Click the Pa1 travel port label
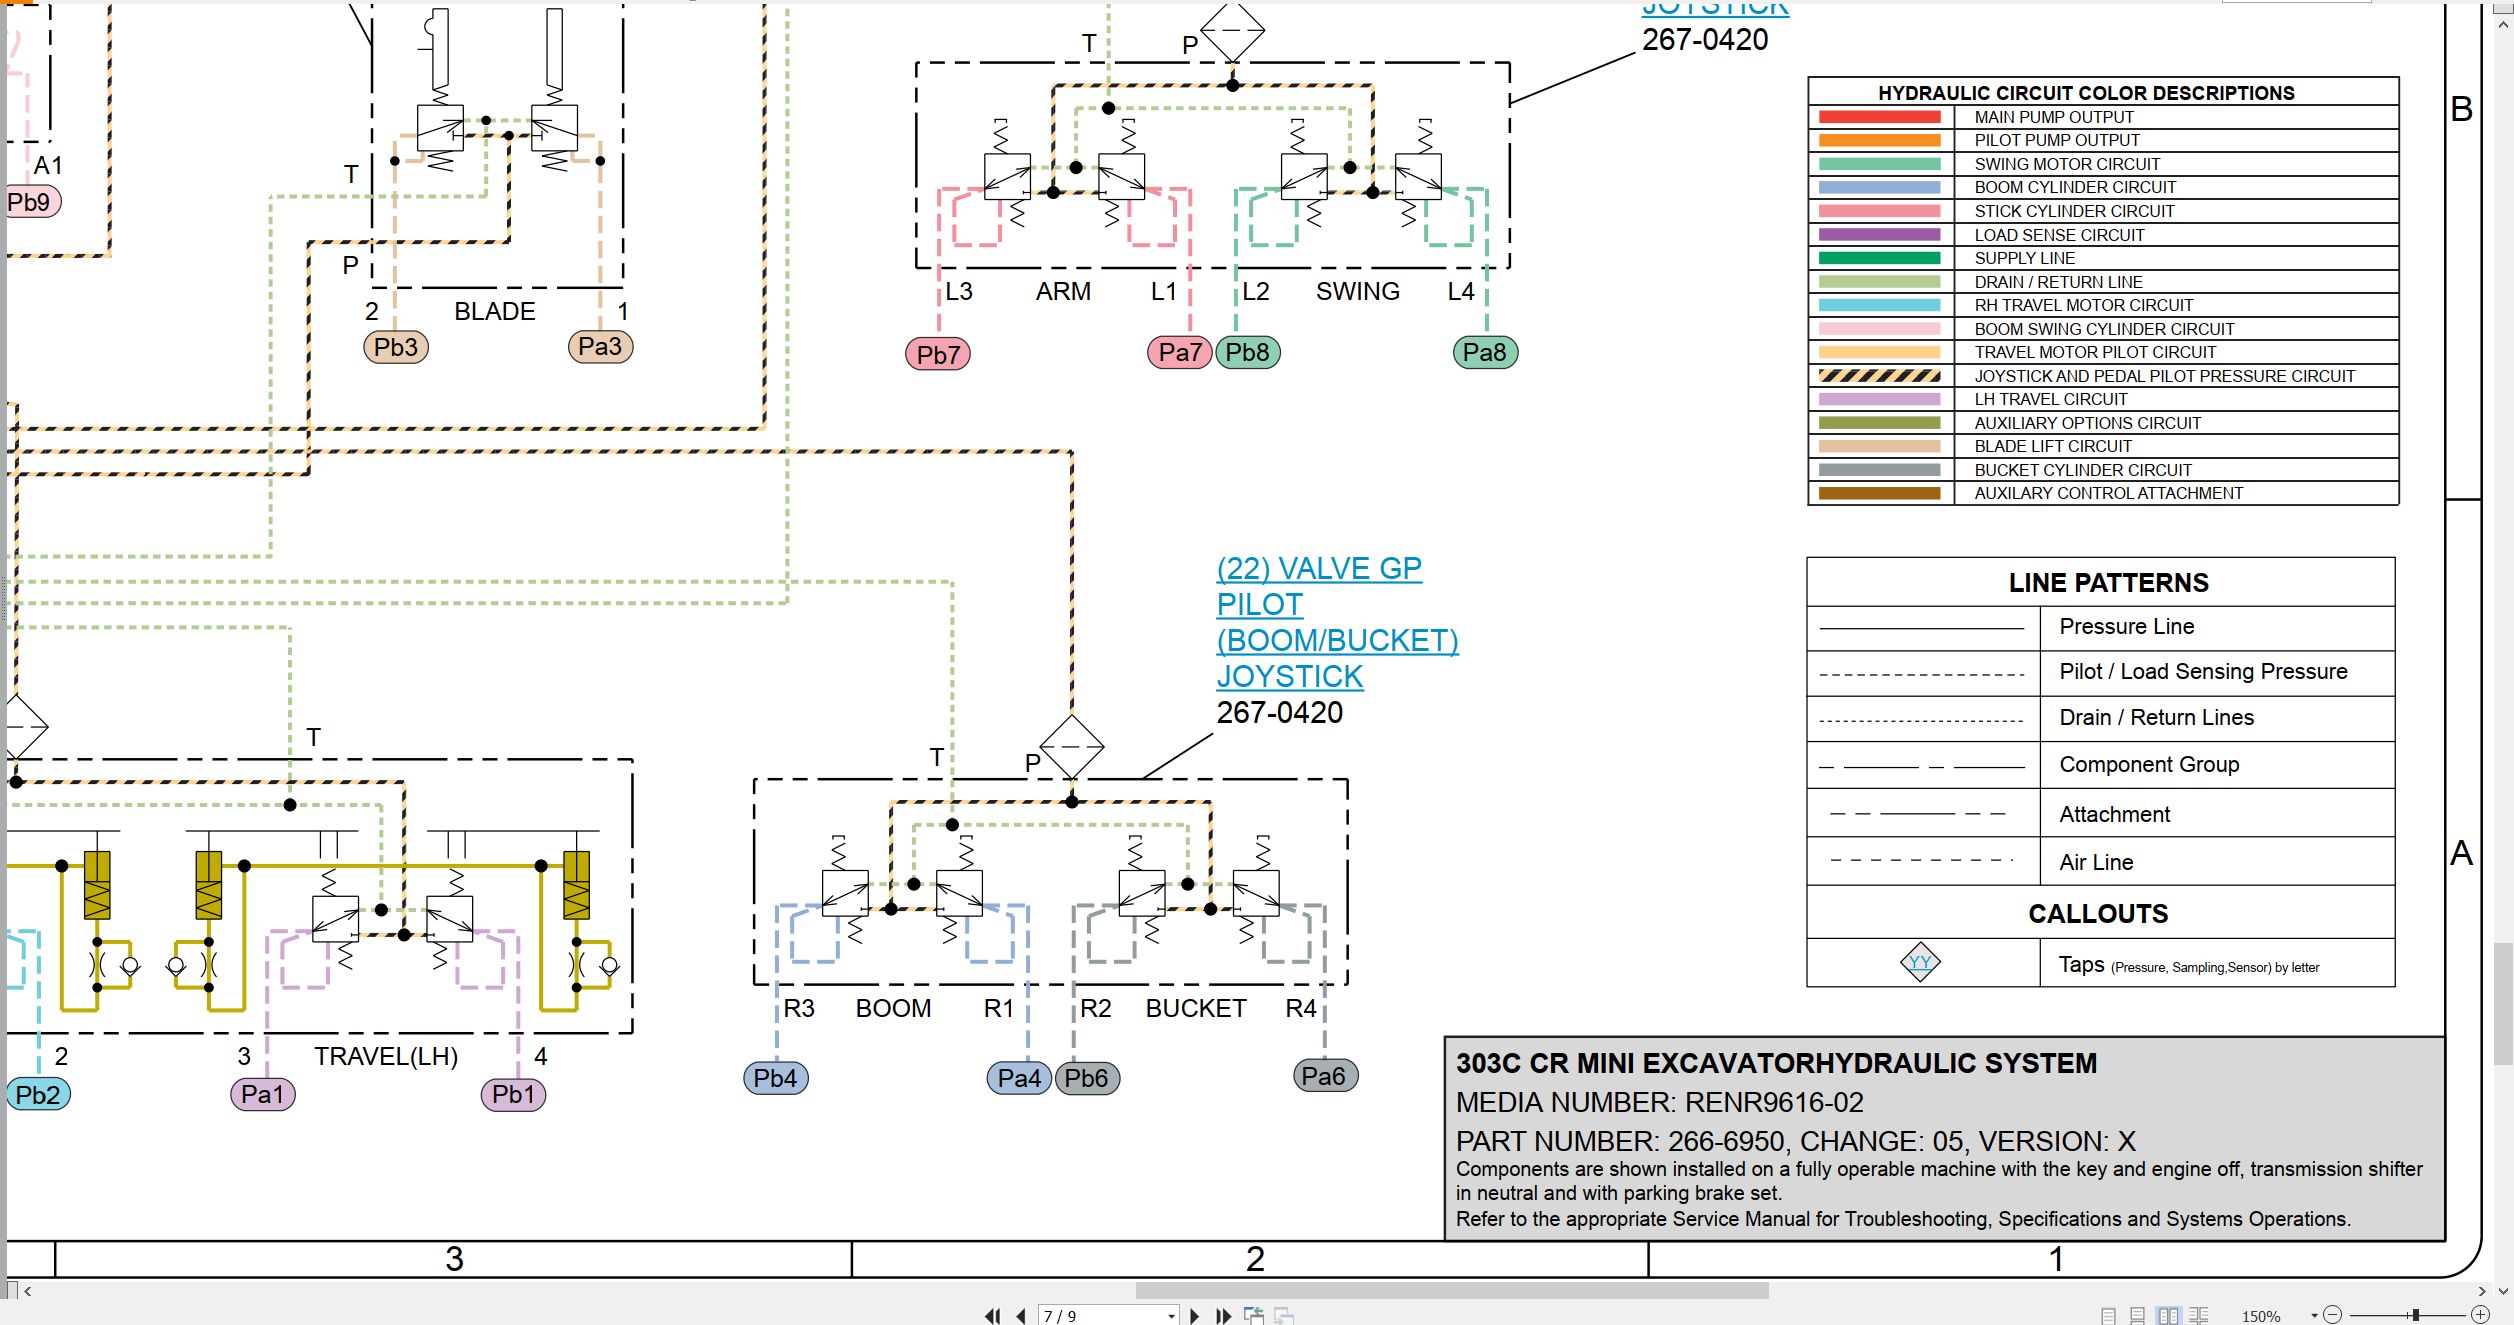 (x=262, y=1094)
